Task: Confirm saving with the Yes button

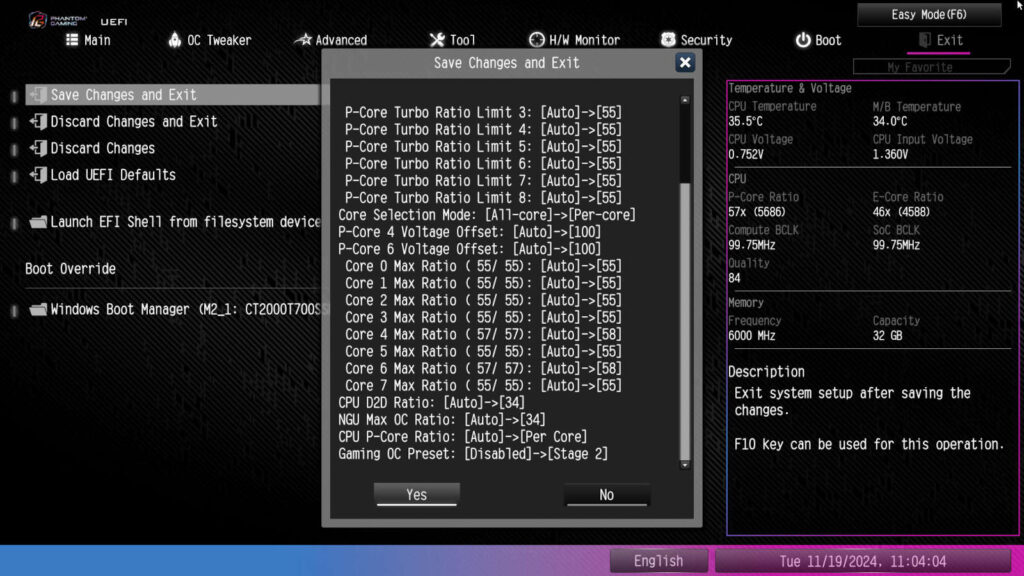Action: point(417,494)
